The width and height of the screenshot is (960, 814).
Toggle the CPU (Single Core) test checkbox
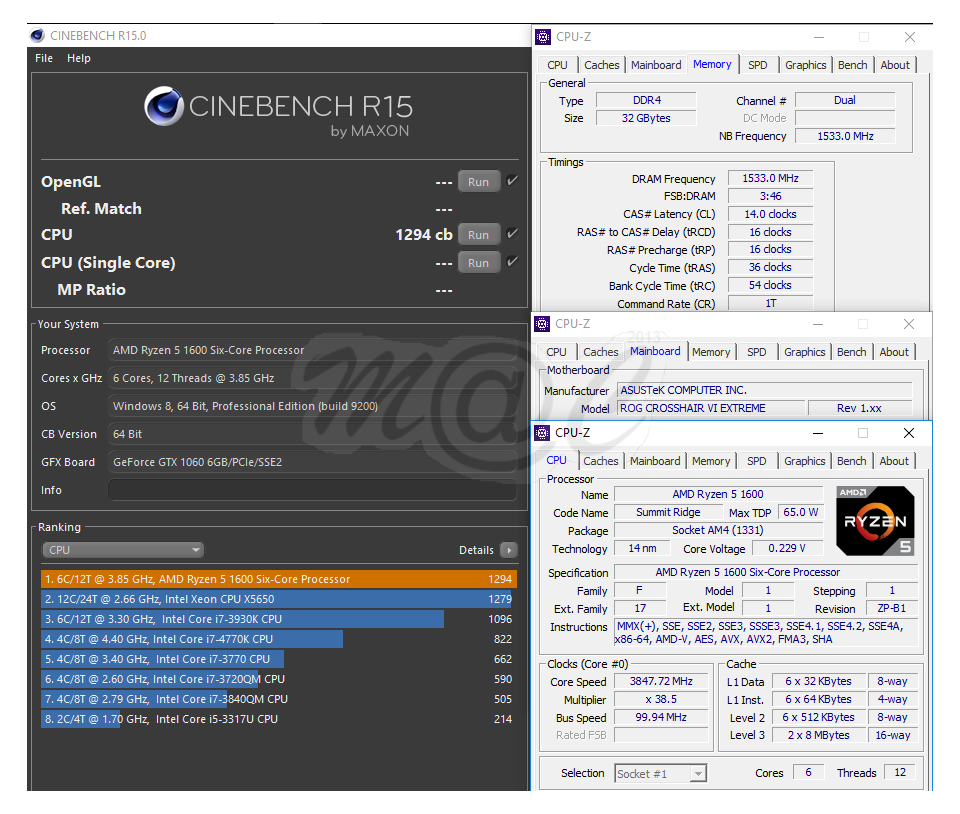(x=512, y=261)
